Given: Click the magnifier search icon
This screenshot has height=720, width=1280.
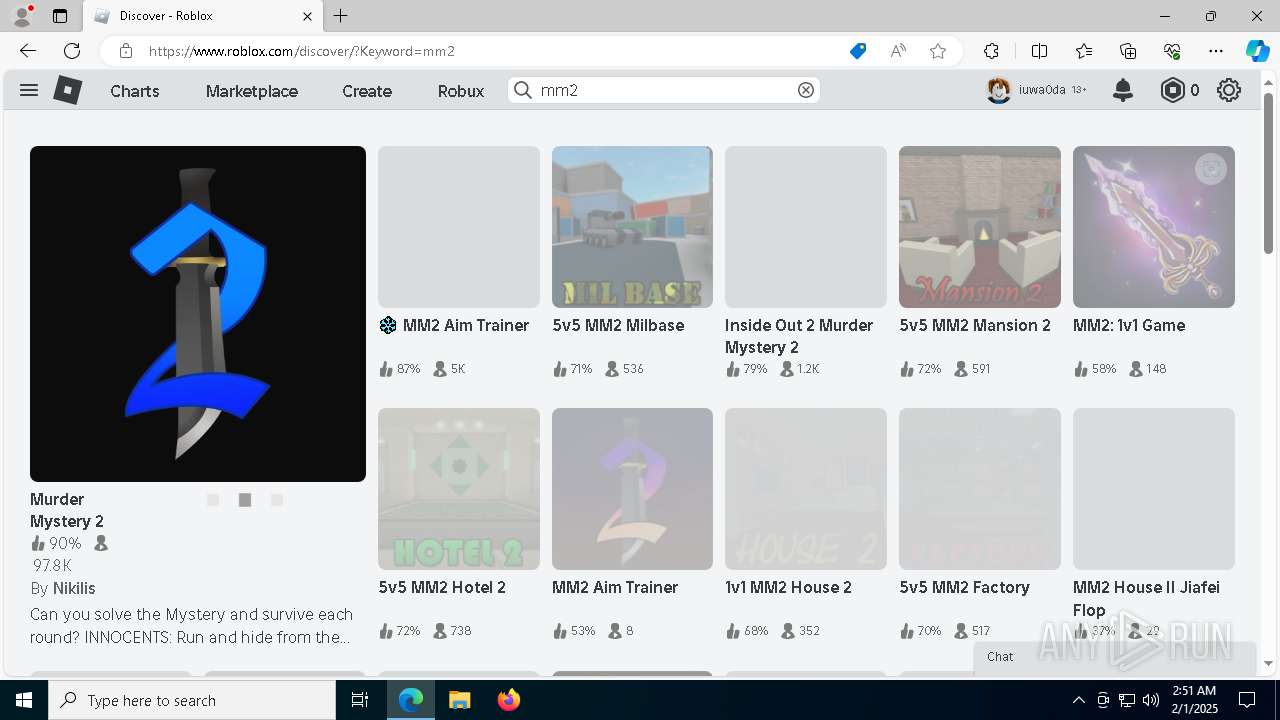Looking at the screenshot, I should coord(523,90).
